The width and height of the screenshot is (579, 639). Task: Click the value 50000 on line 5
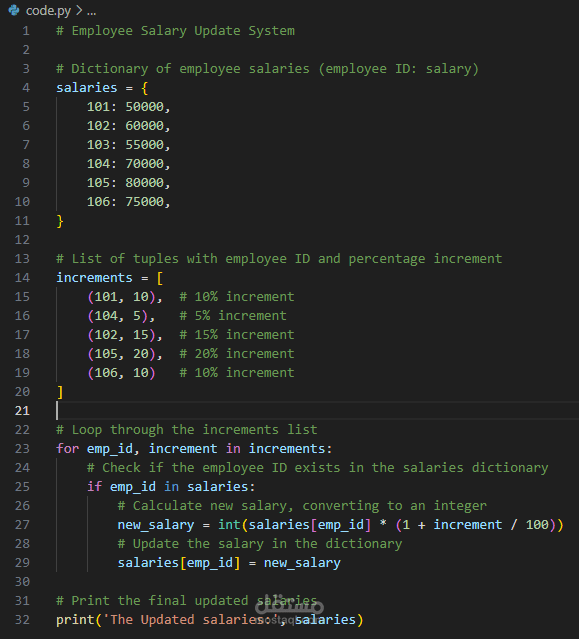pos(144,107)
